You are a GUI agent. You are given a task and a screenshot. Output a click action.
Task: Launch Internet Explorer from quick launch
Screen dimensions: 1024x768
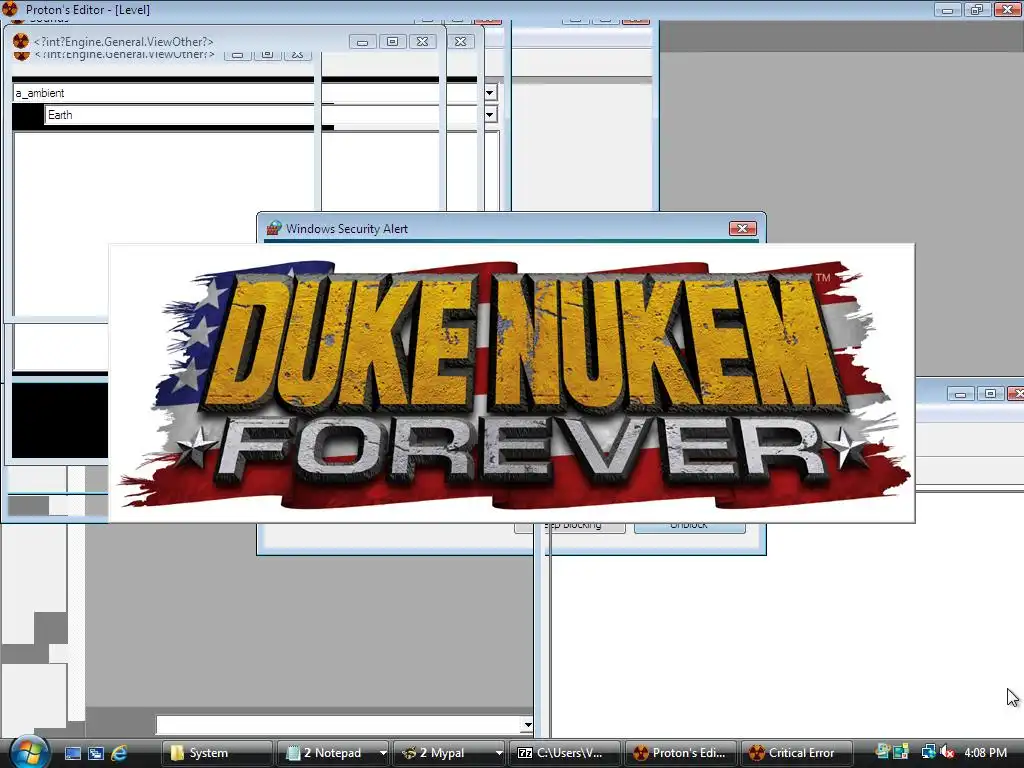coord(120,753)
